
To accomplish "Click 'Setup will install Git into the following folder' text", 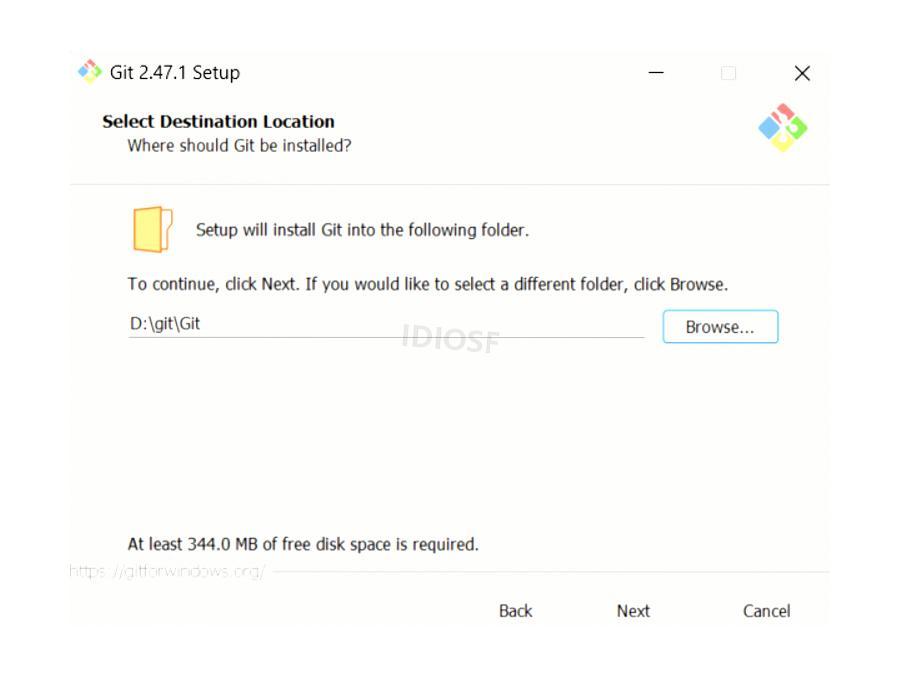I will tap(362, 230).
